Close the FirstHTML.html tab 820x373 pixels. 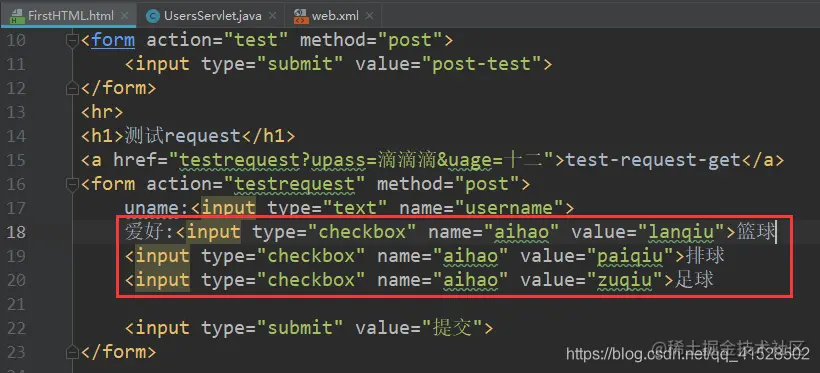[x=124, y=16]
